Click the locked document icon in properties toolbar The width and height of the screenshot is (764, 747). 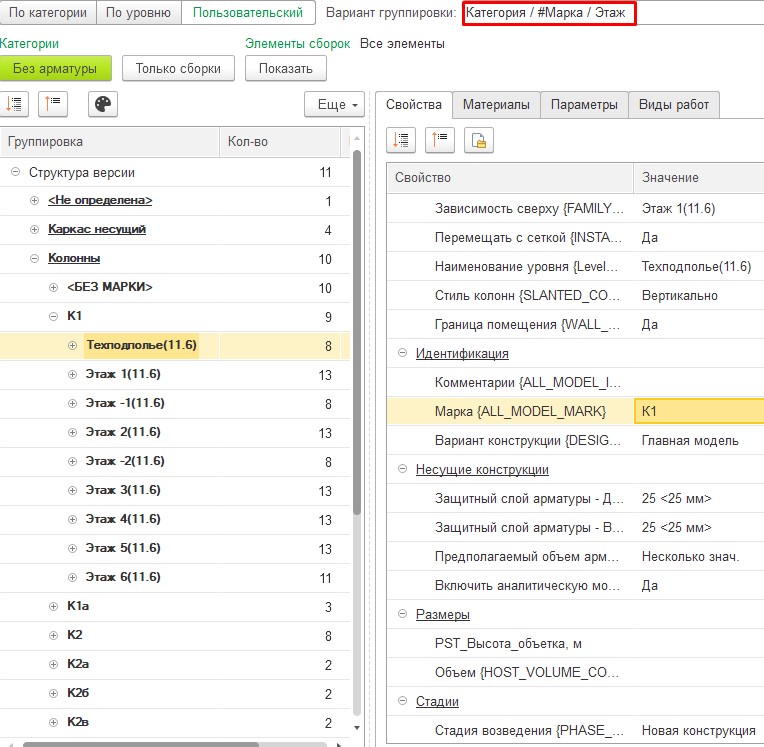coord(479,141)
